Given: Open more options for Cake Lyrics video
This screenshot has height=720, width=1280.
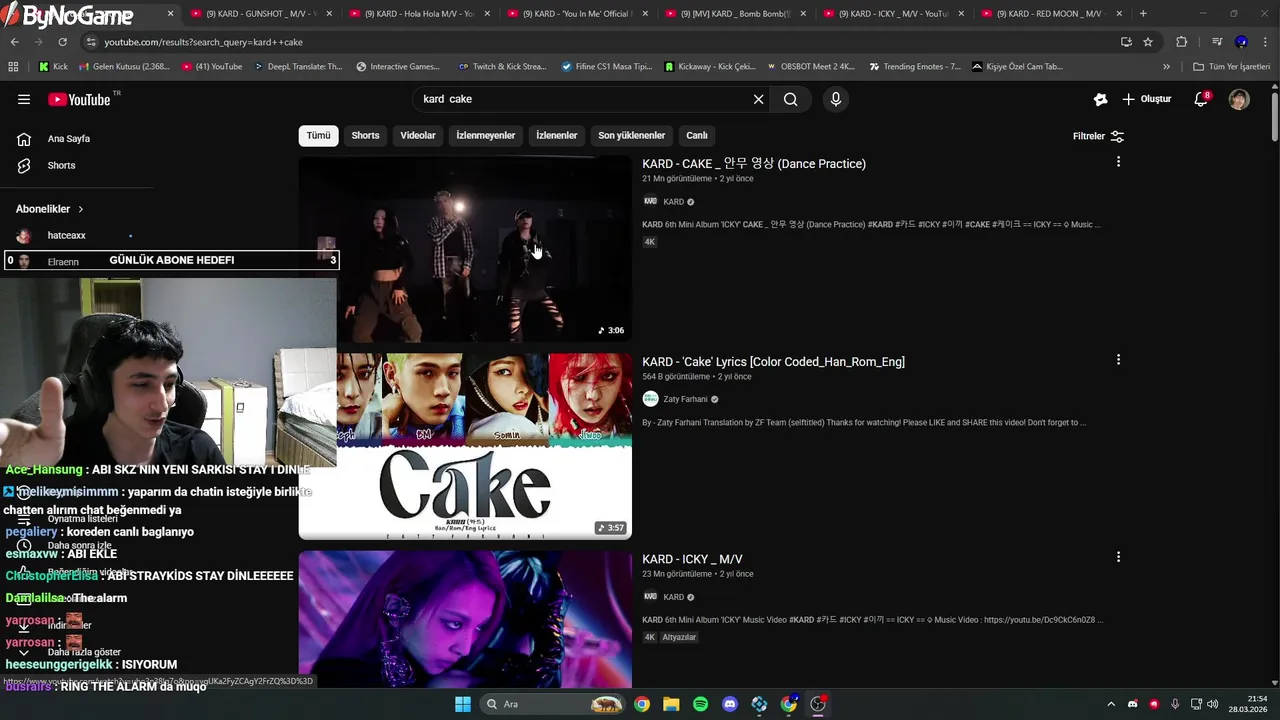Looking at the screenshot, I should click(x=1118, y=360).
